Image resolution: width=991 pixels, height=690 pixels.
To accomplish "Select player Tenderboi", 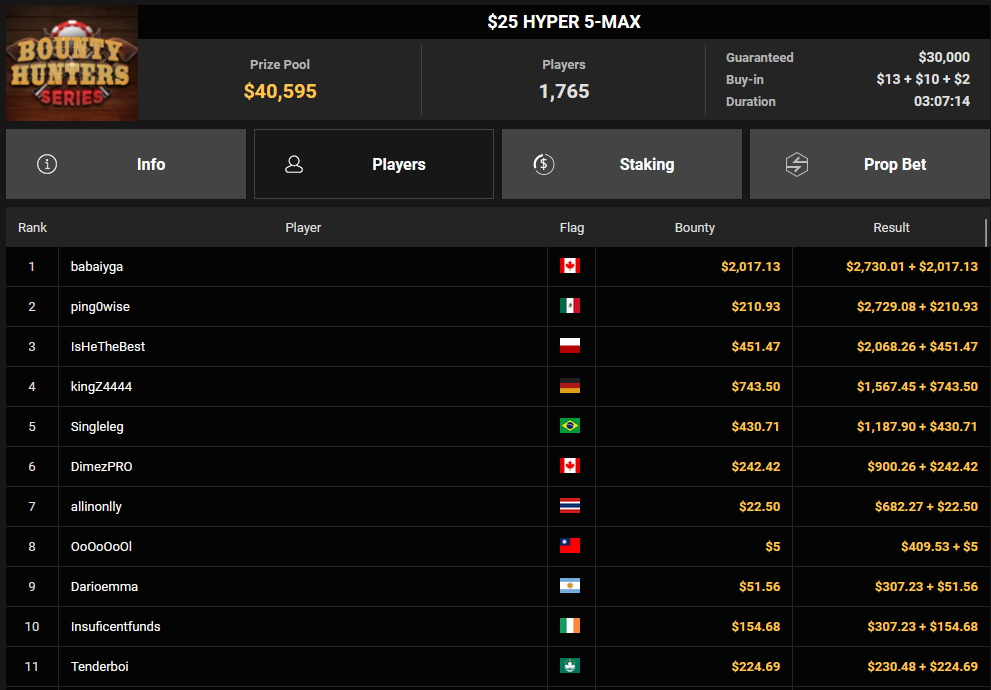I will click(x=99, y=666).
